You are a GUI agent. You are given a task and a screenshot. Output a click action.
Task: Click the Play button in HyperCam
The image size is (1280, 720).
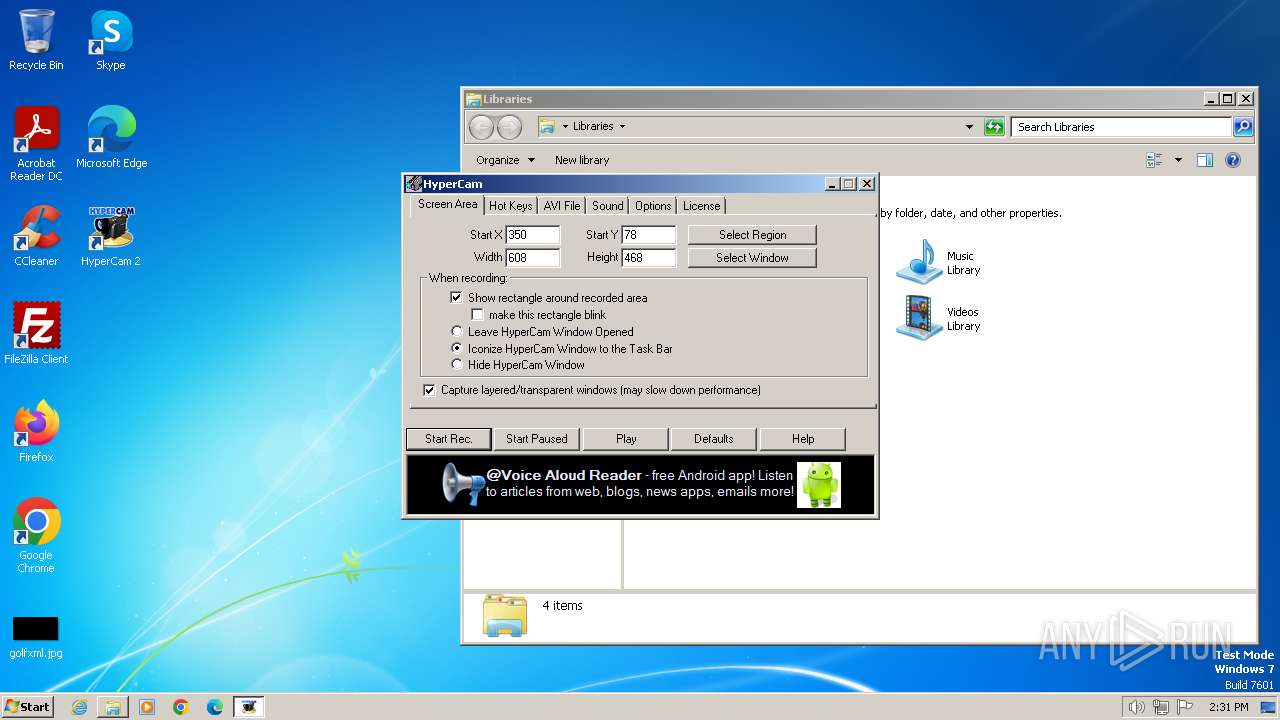626,439
